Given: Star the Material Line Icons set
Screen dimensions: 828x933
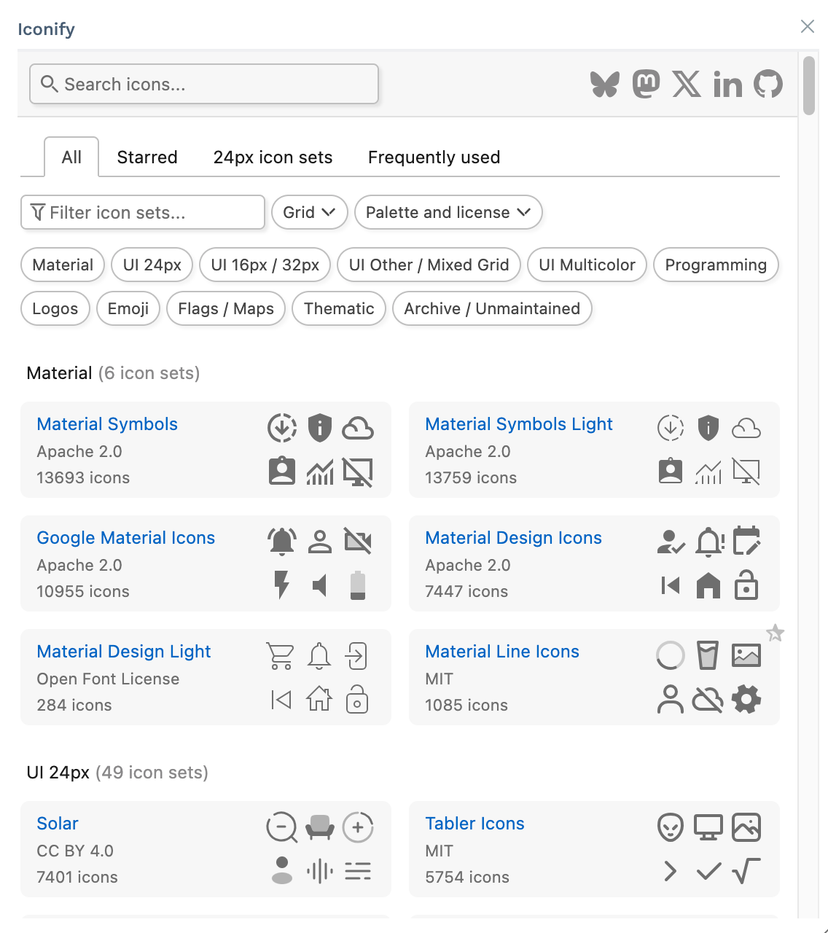Looking at the screenshot, I should [x=775, y=633].
